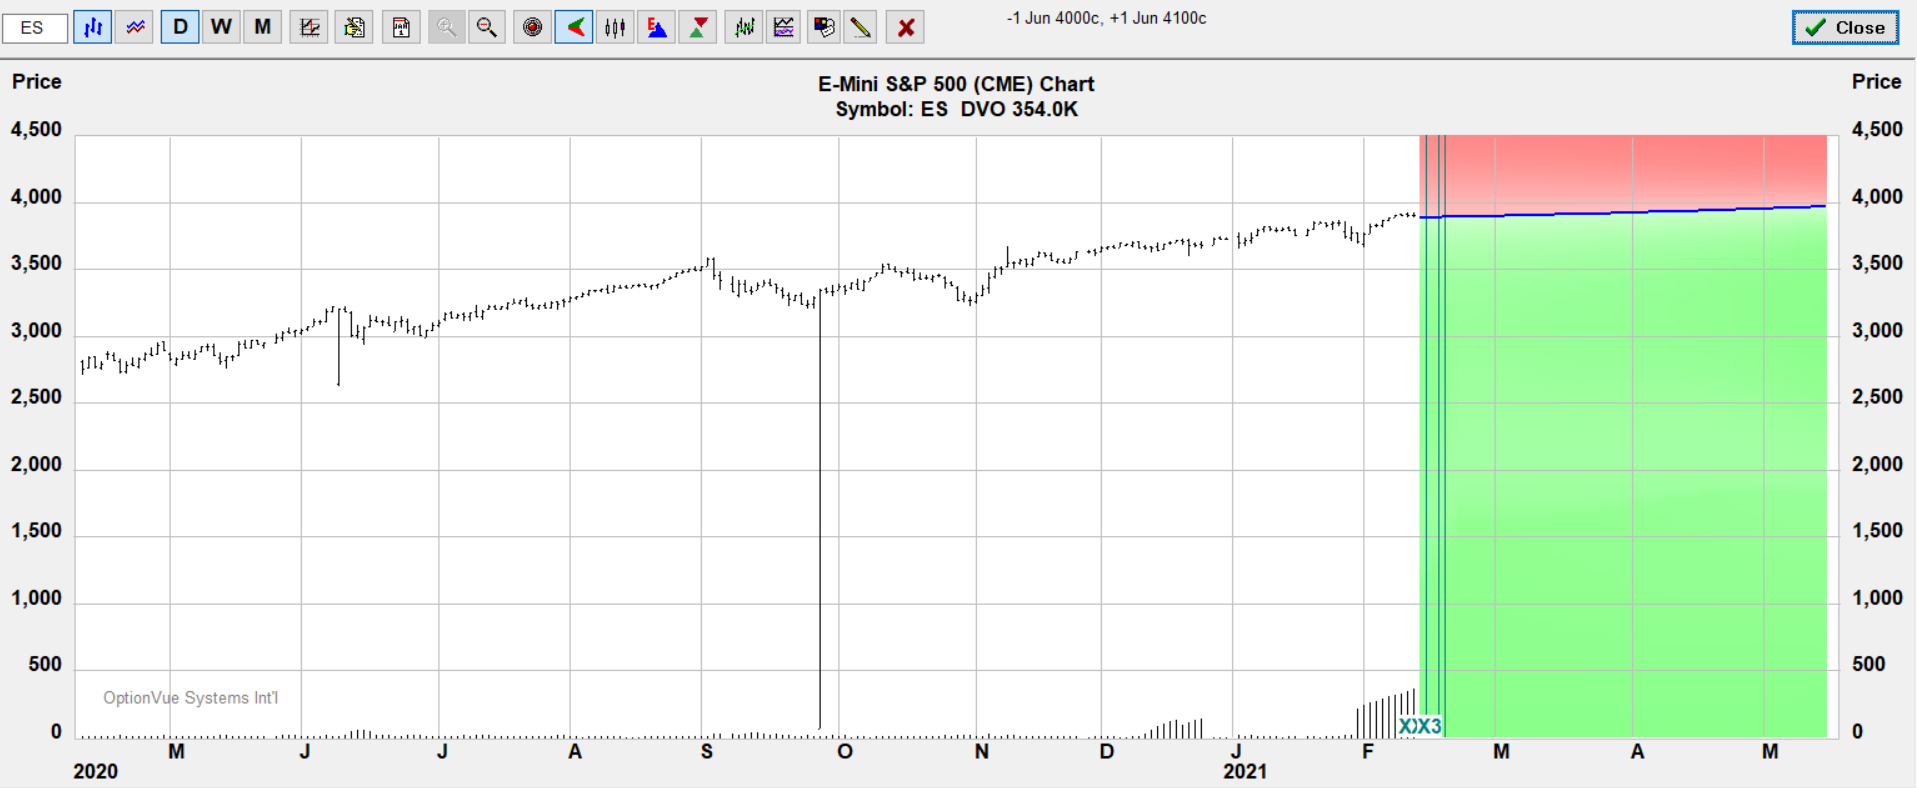Switch to the line chart mode icon
1917x788 pixels.
(135, 28)
